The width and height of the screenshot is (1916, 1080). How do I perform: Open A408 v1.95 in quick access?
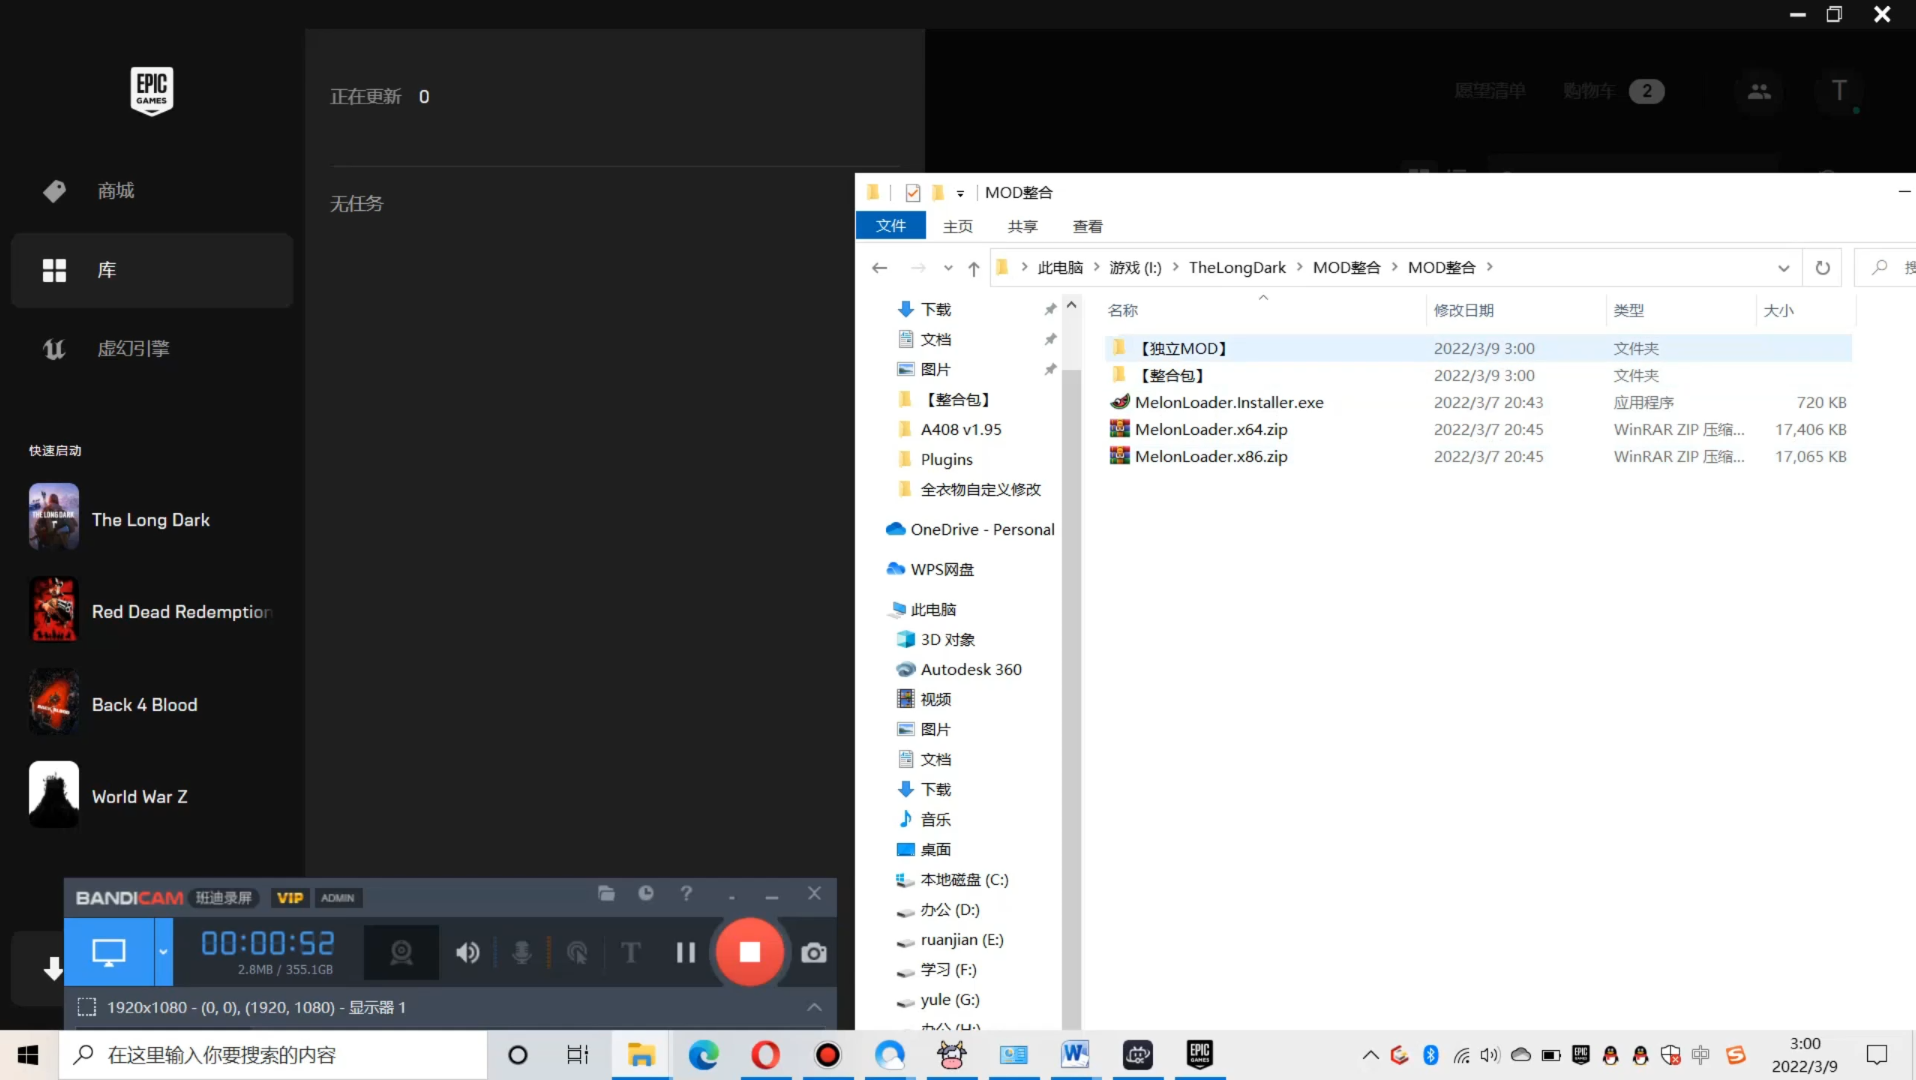point(961,429)
